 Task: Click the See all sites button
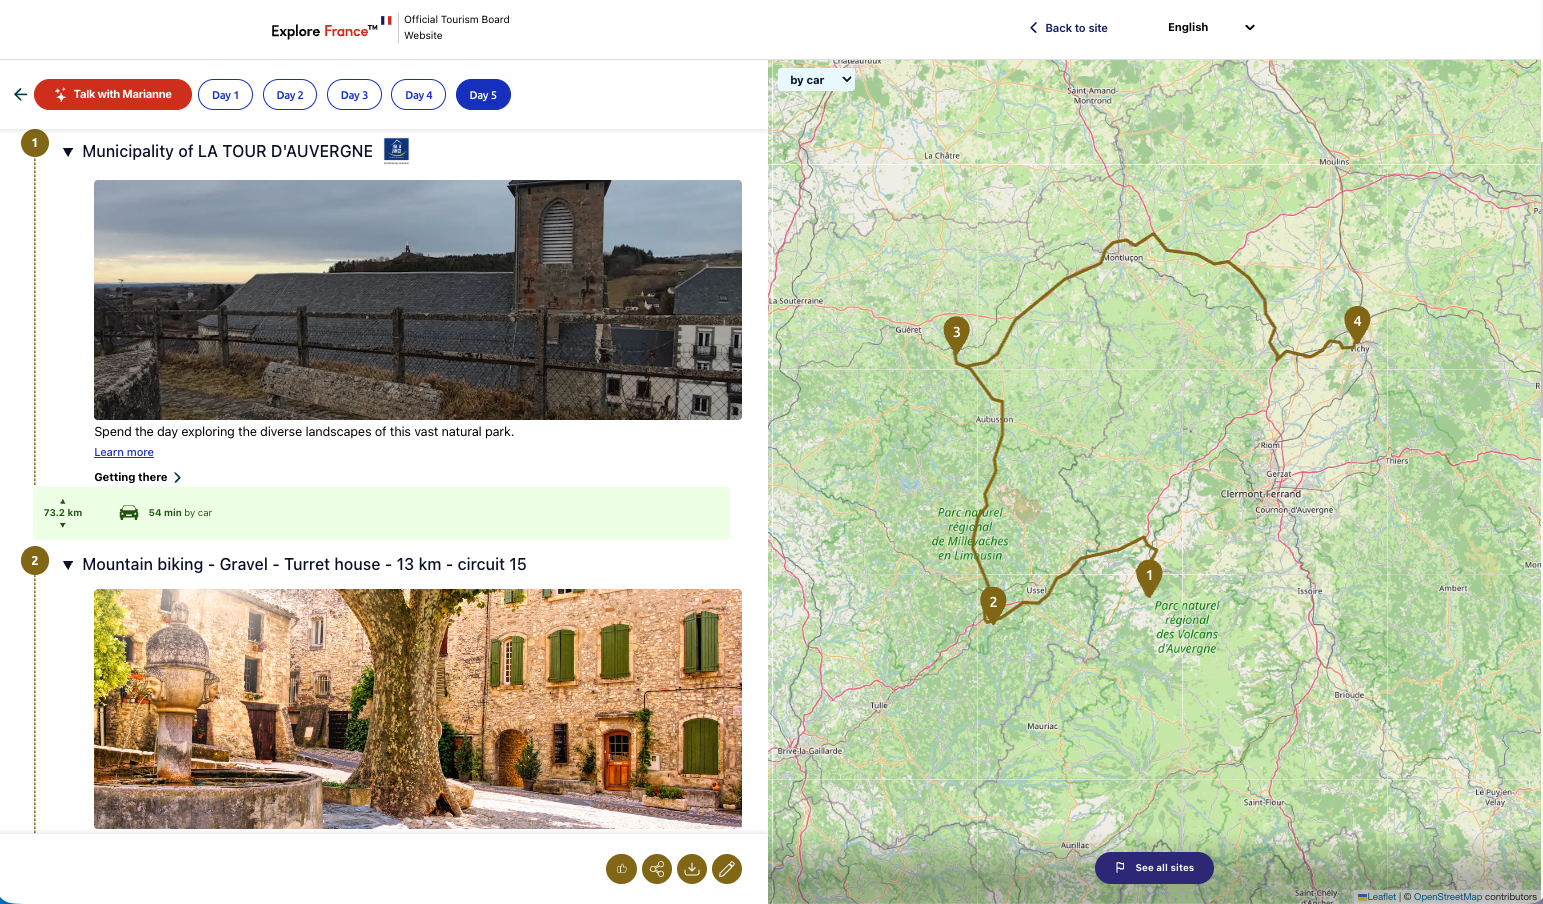point(1154,868)
